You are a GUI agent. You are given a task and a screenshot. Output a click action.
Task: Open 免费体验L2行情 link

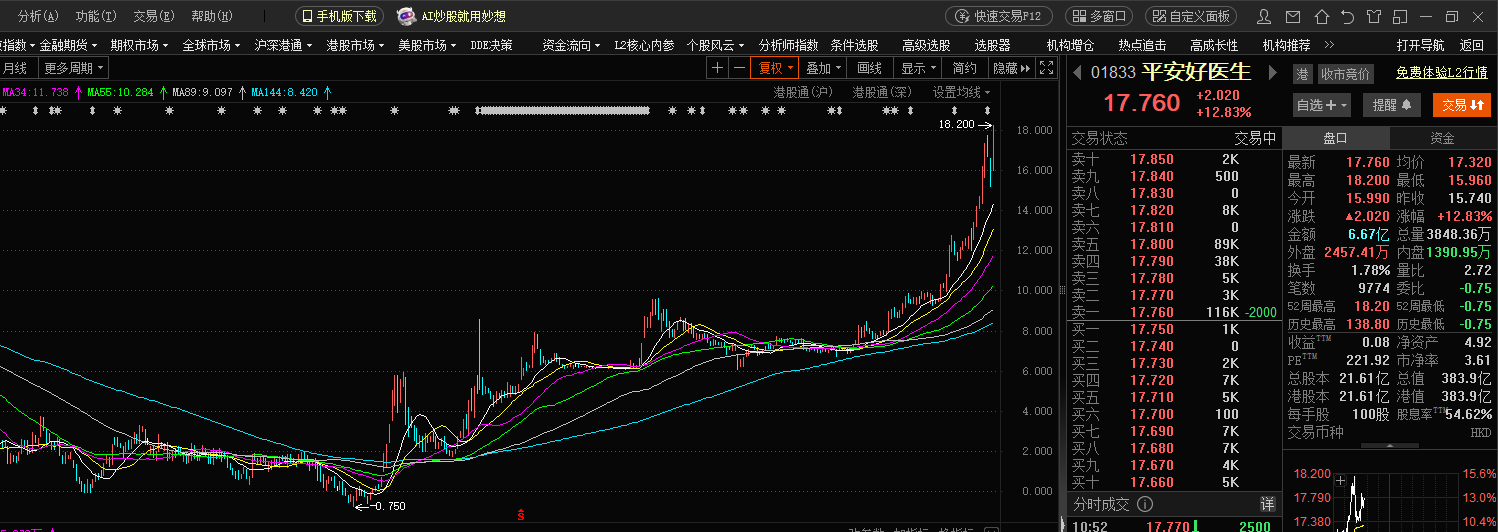(1441, 73)
